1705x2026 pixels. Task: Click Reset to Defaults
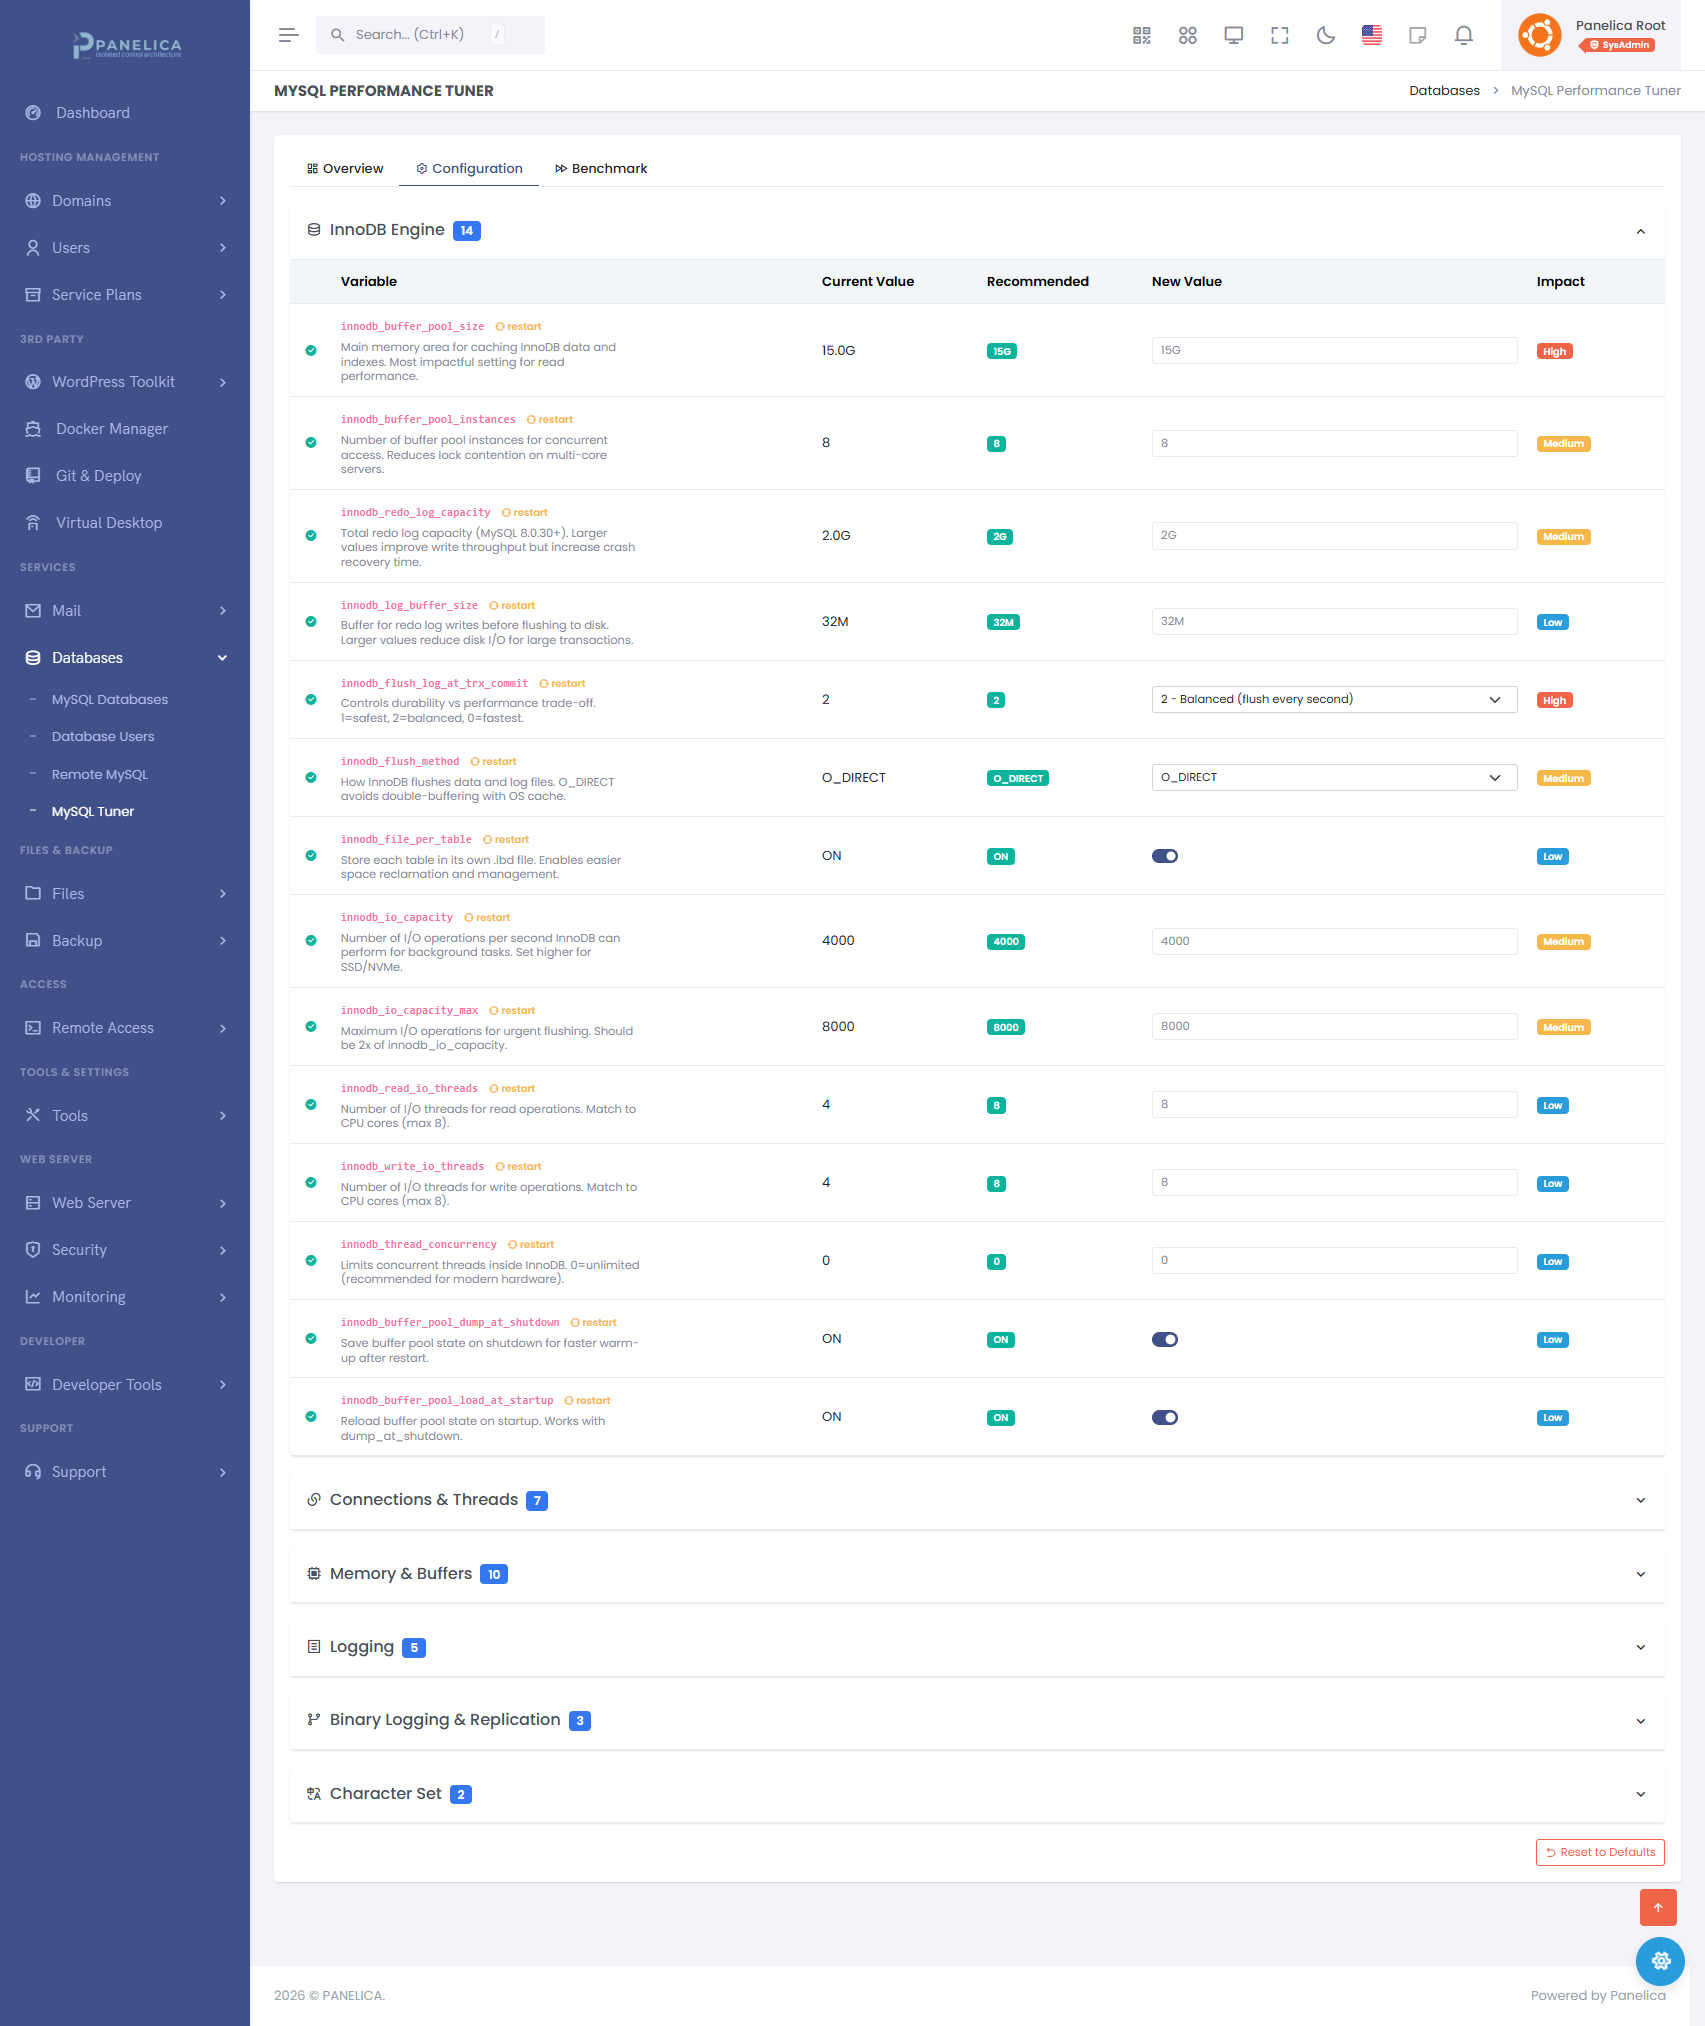click(x=1599, y=1852)
